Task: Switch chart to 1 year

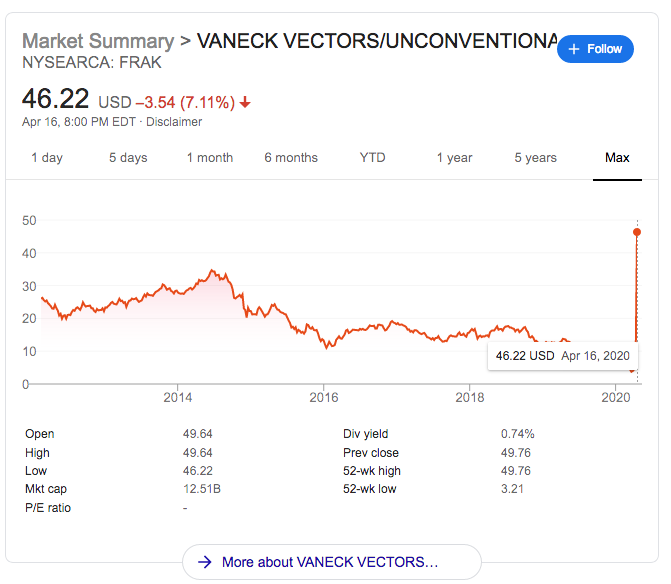Action: [454, 157]
